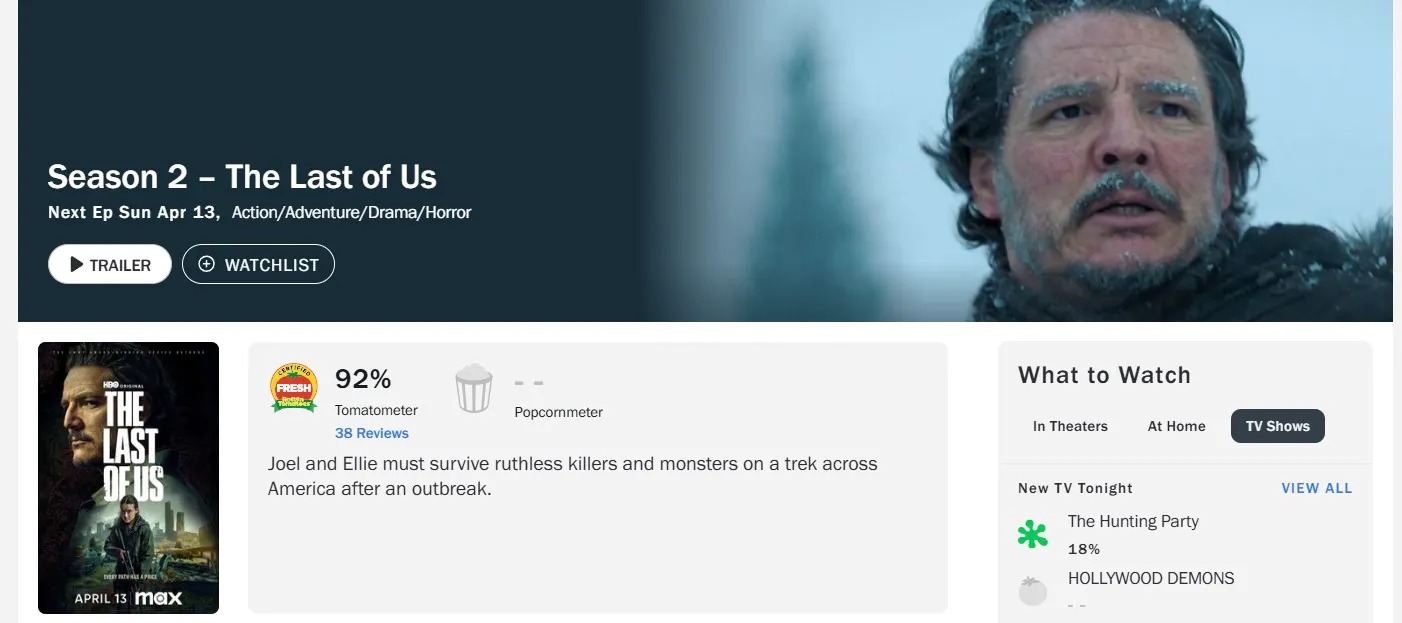This screenshot has height=623, width=1402.
Task: Switch to the At Home tab
Action: 1177,426
